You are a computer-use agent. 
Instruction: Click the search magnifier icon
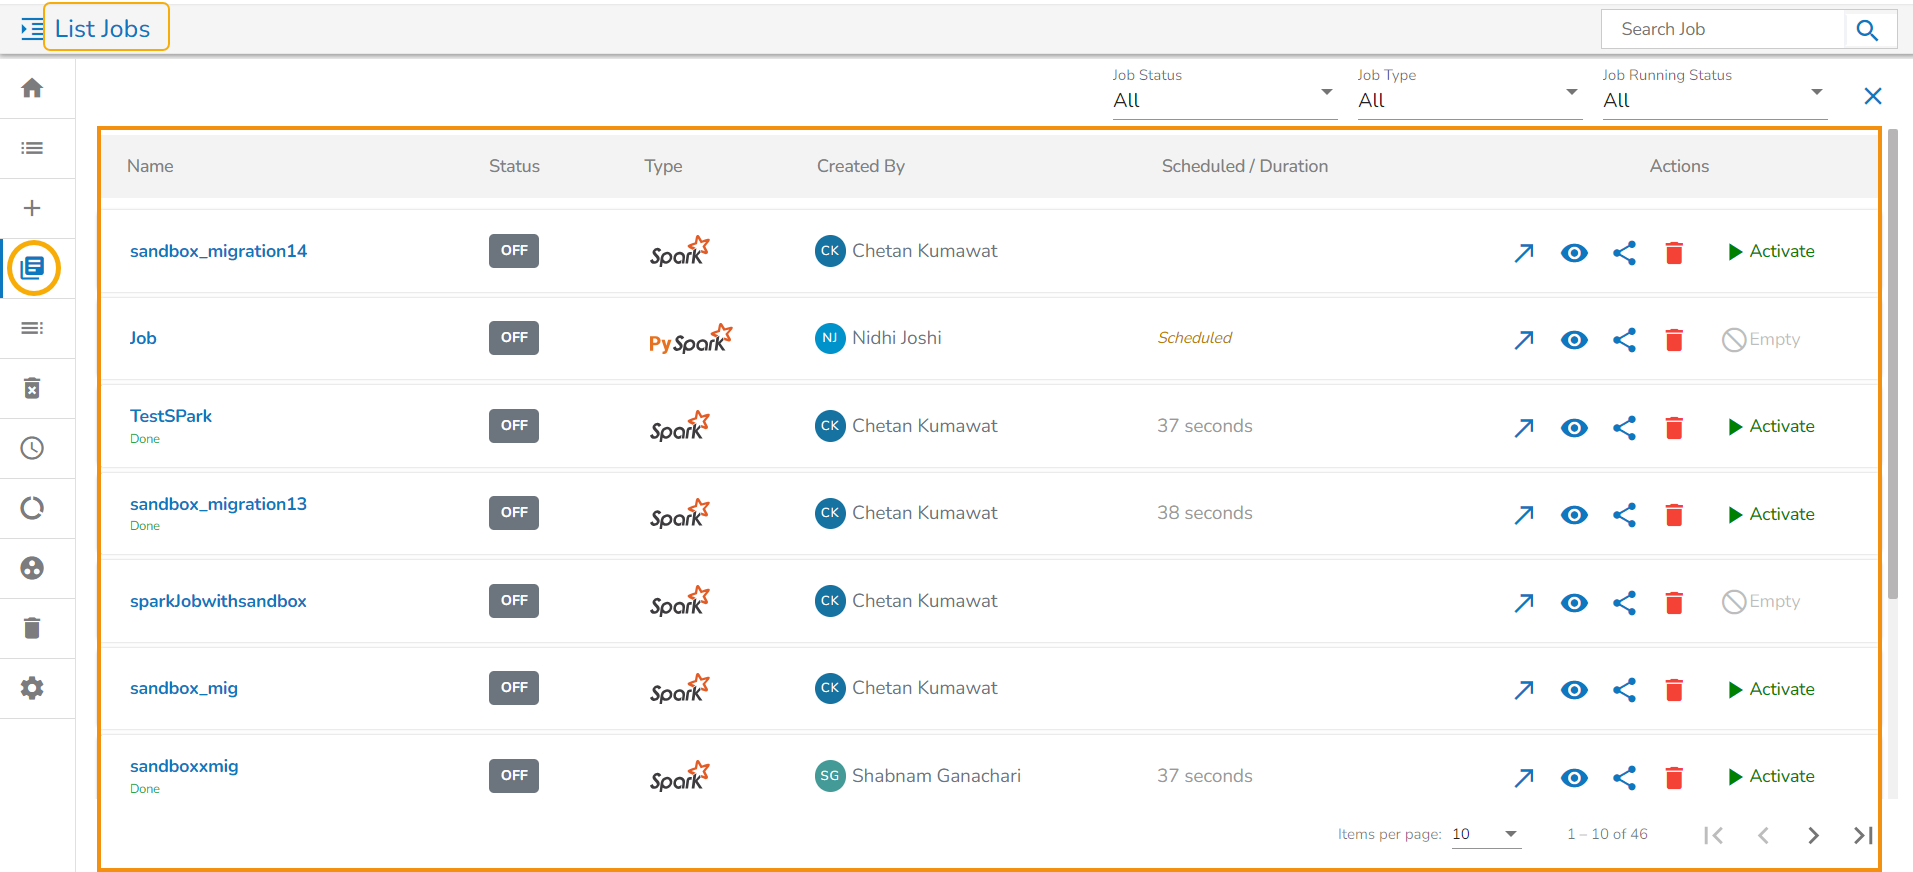pyautogui.click(x=1866, y=30)
